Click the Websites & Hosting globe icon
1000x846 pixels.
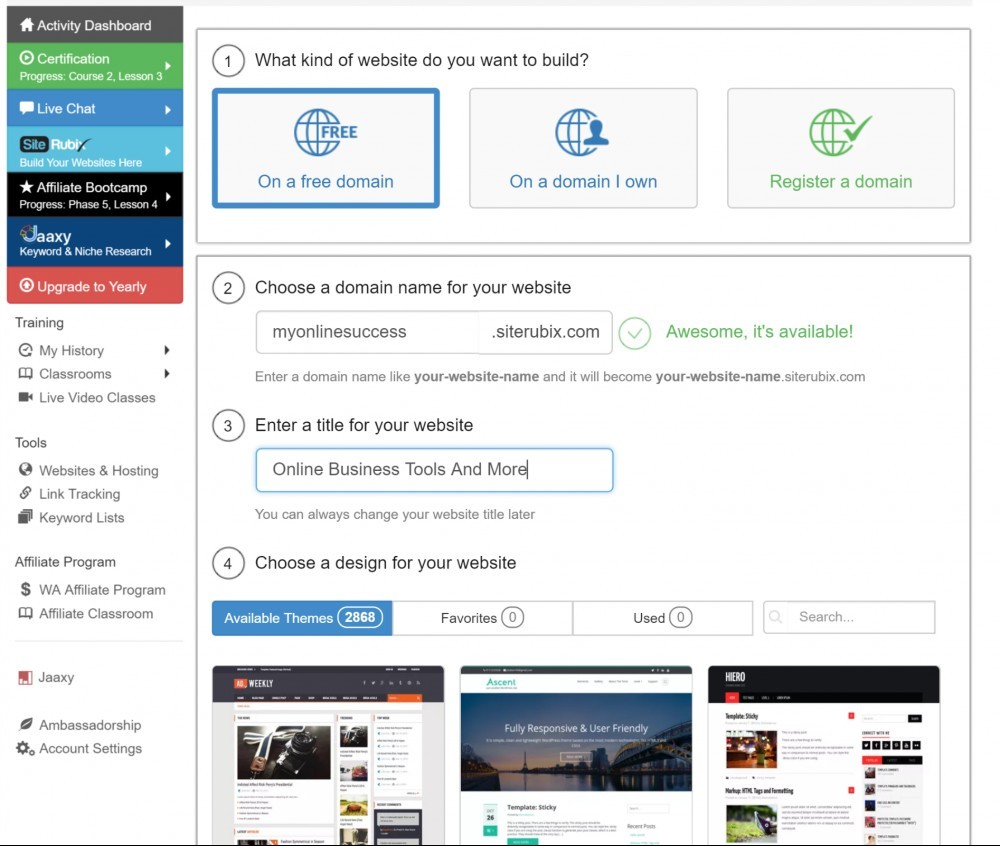[26, 470]
